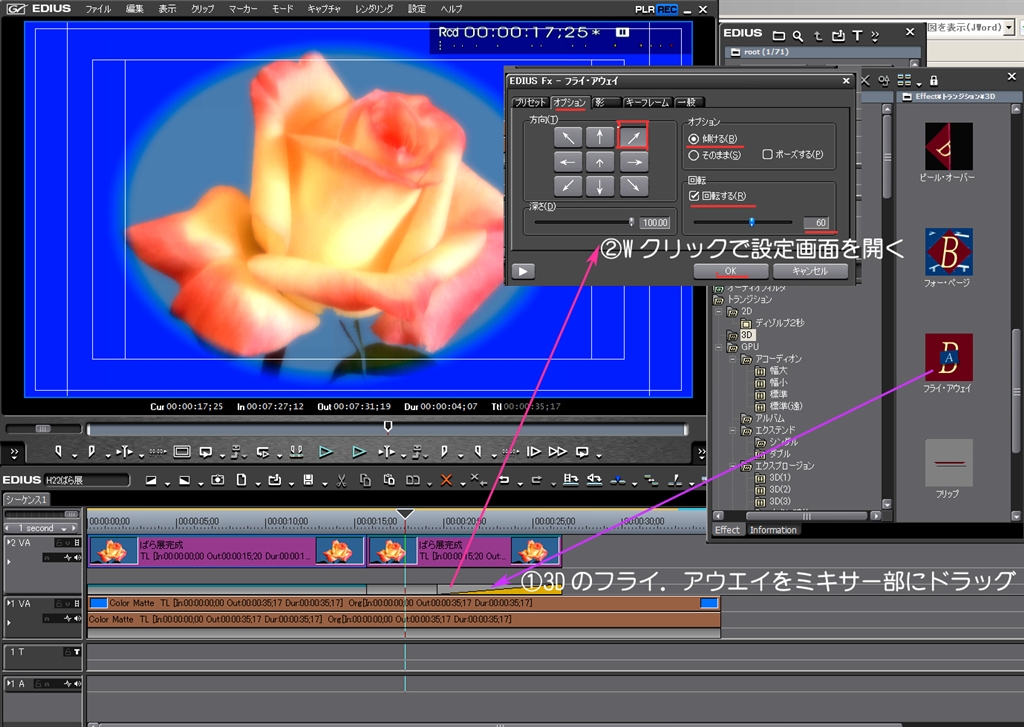Click the preview play button in Fx dialog
This screenshot has height=727, width=1024.
(522, 271)
